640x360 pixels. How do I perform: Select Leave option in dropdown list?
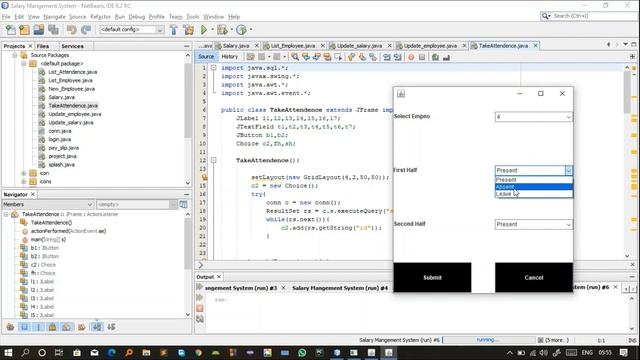pyautogui.click(x=533, y=193)
